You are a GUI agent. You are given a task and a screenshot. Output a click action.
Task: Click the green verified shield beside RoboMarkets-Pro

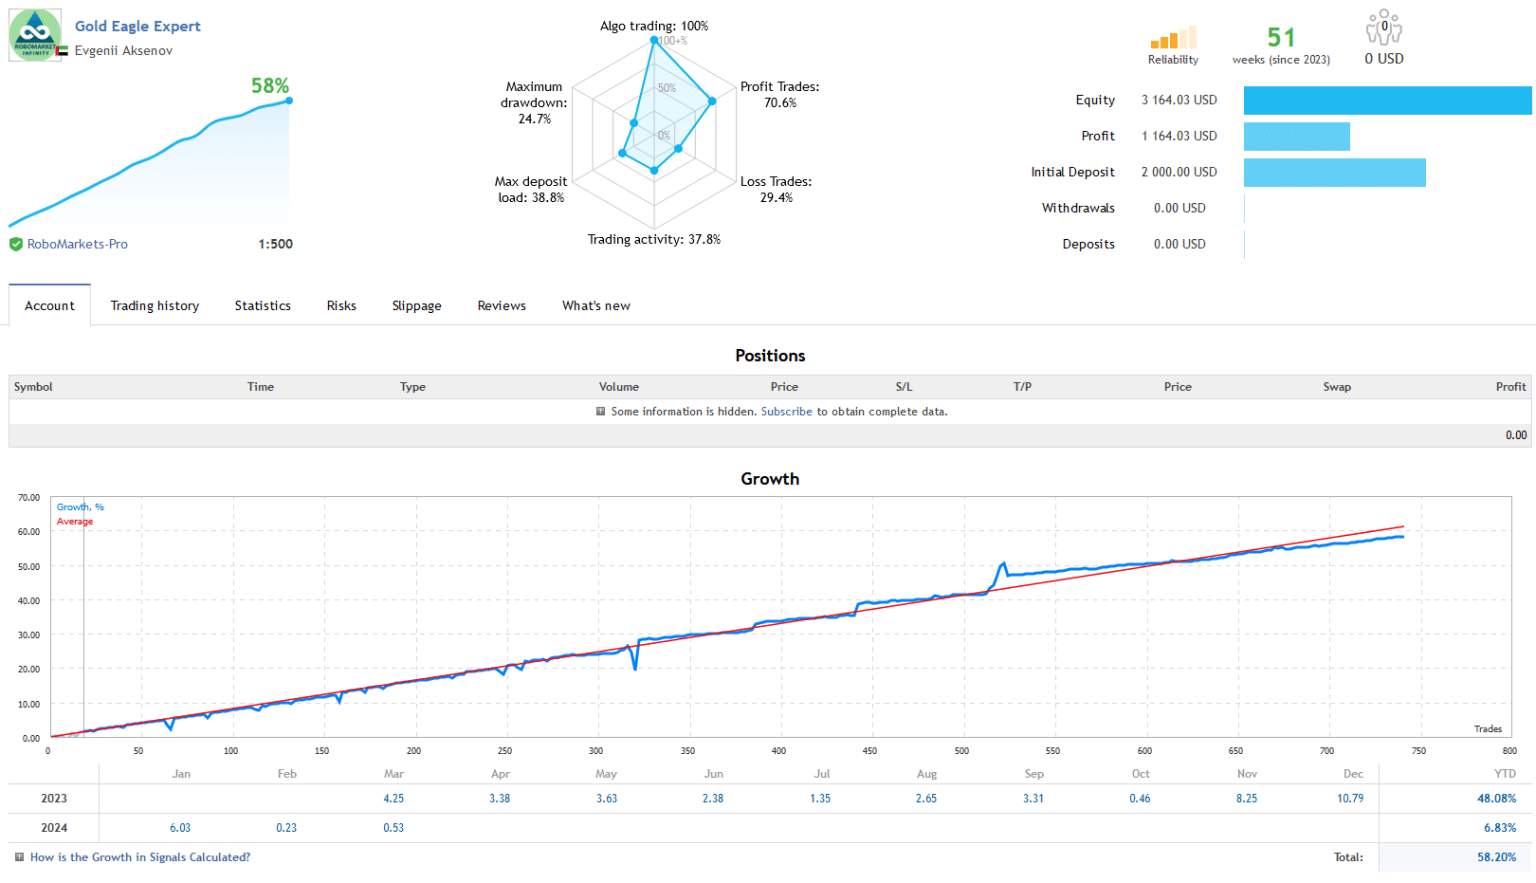pos(17,244)
